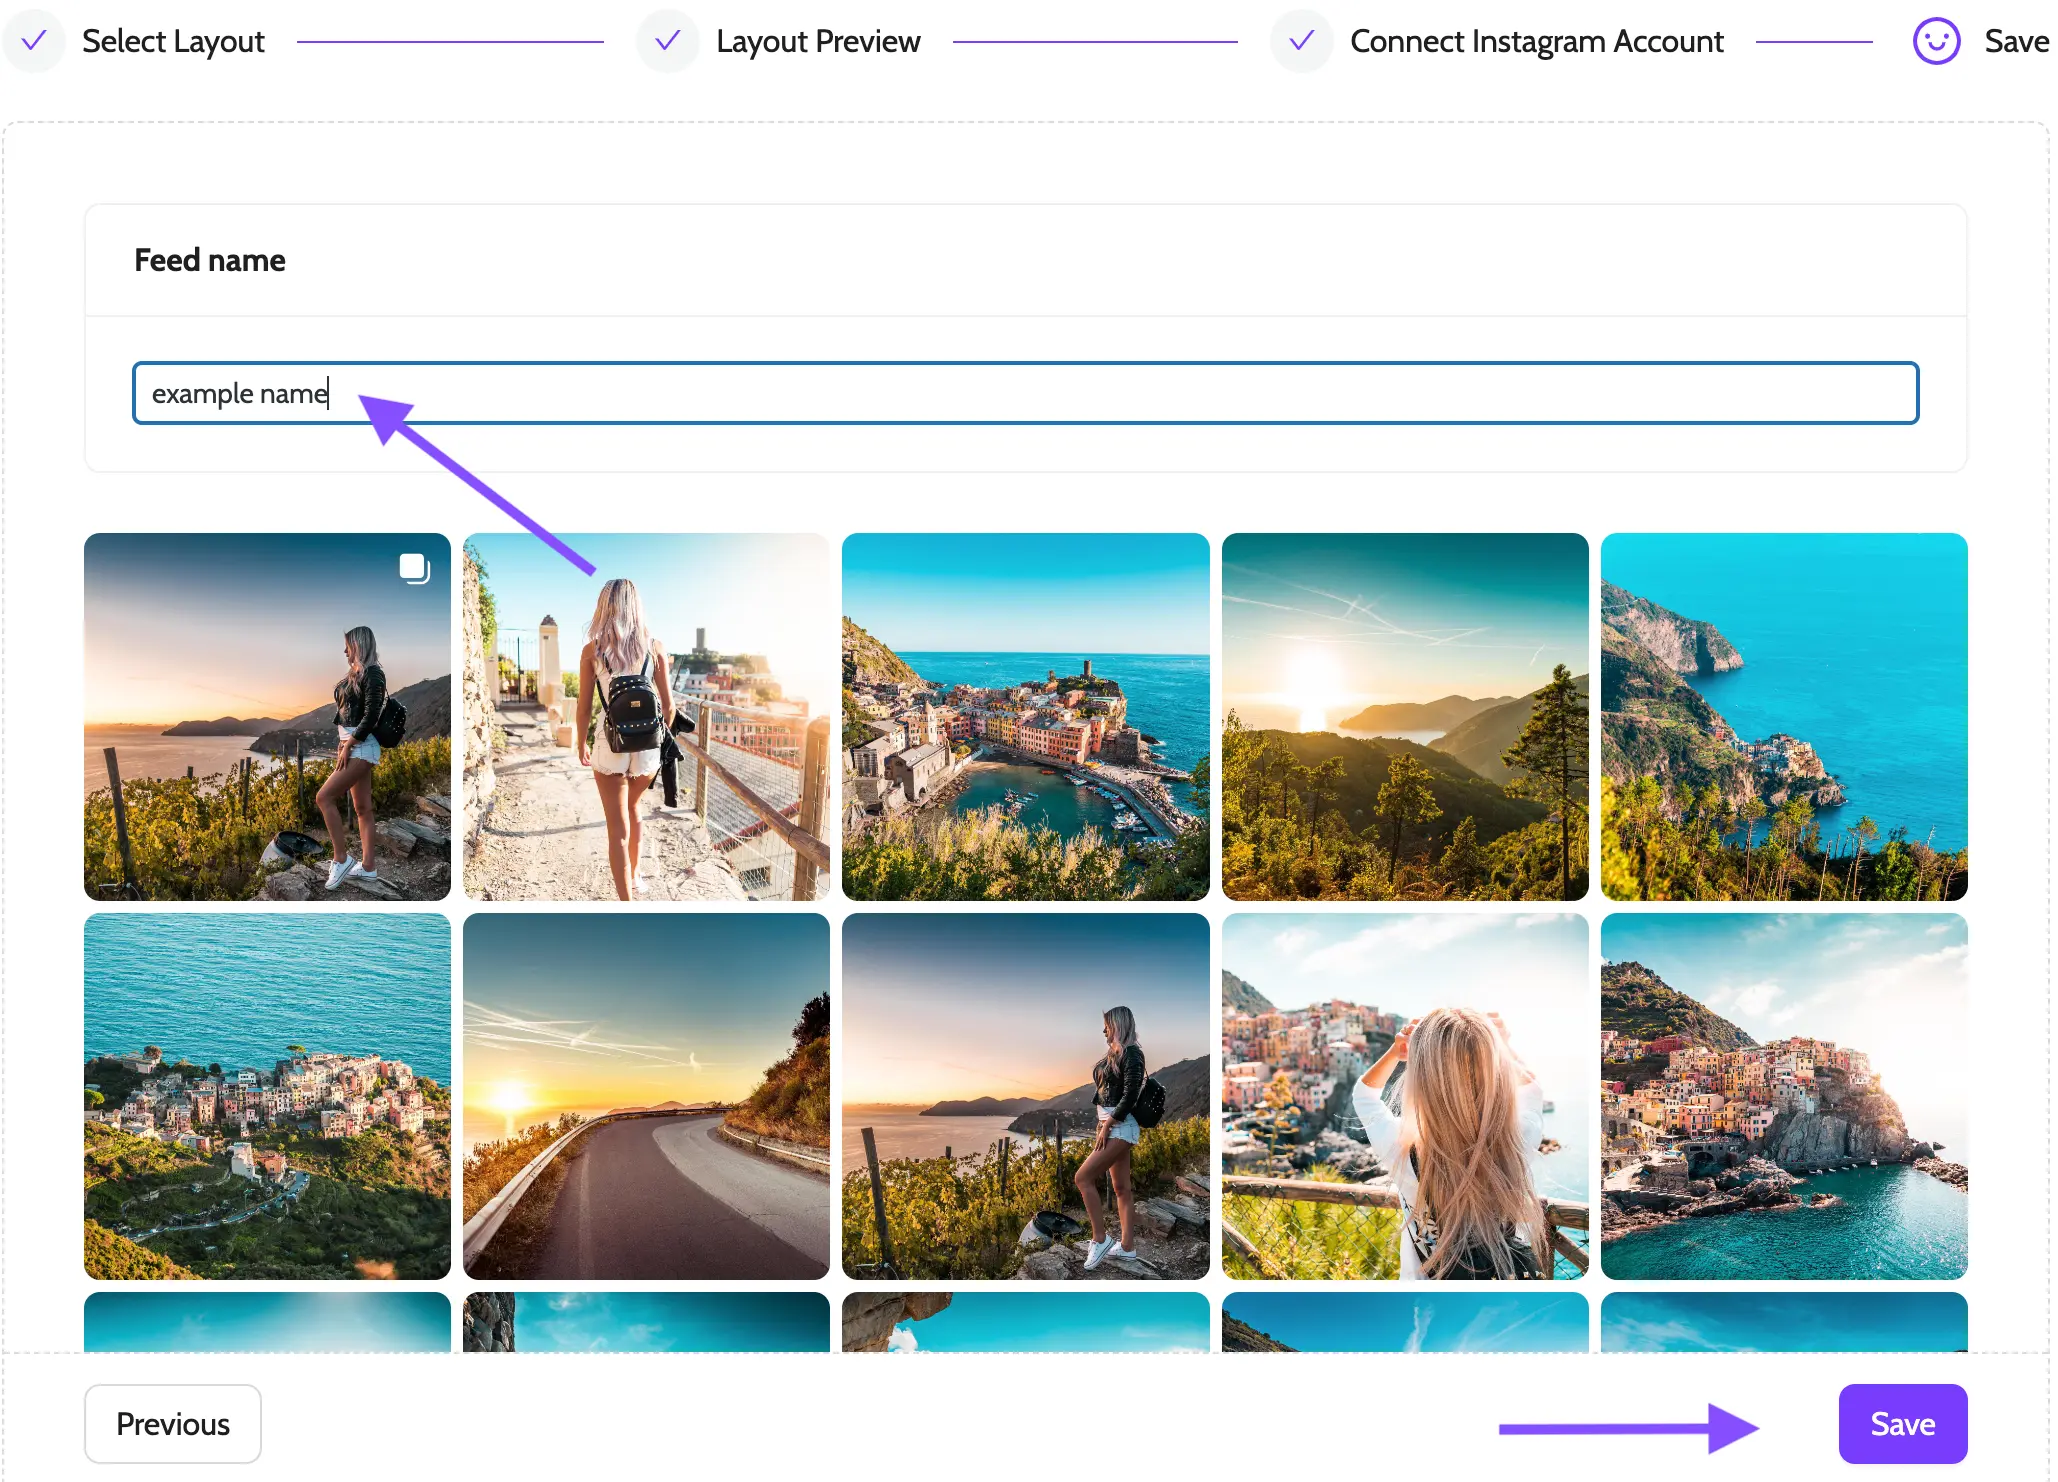Click the Layout Preview step checkmark icon
This screenshot has height=1482, width=2058.
pos(667,41)
